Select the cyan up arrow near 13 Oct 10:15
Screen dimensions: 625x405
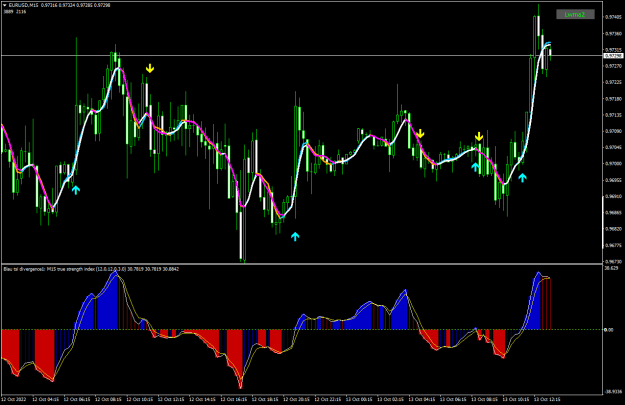(522, 177)
